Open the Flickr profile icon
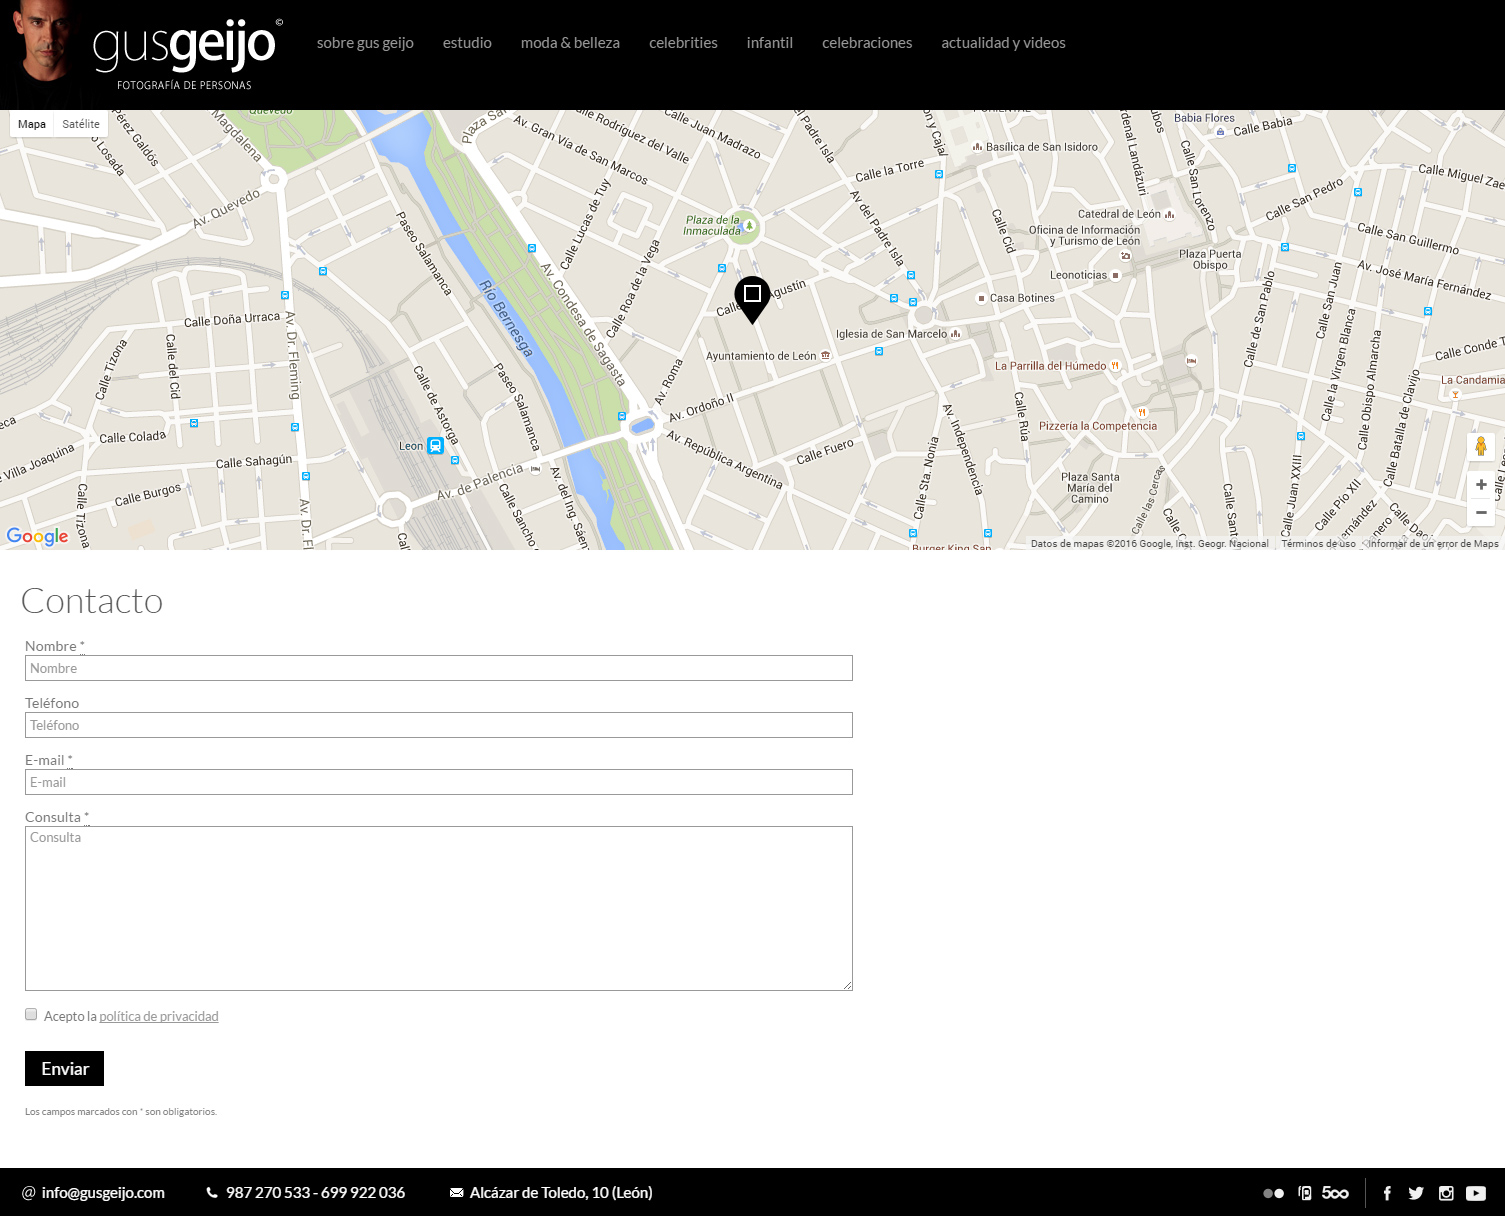This screenshot has width=1505, height=1216. [1273, 1193]
